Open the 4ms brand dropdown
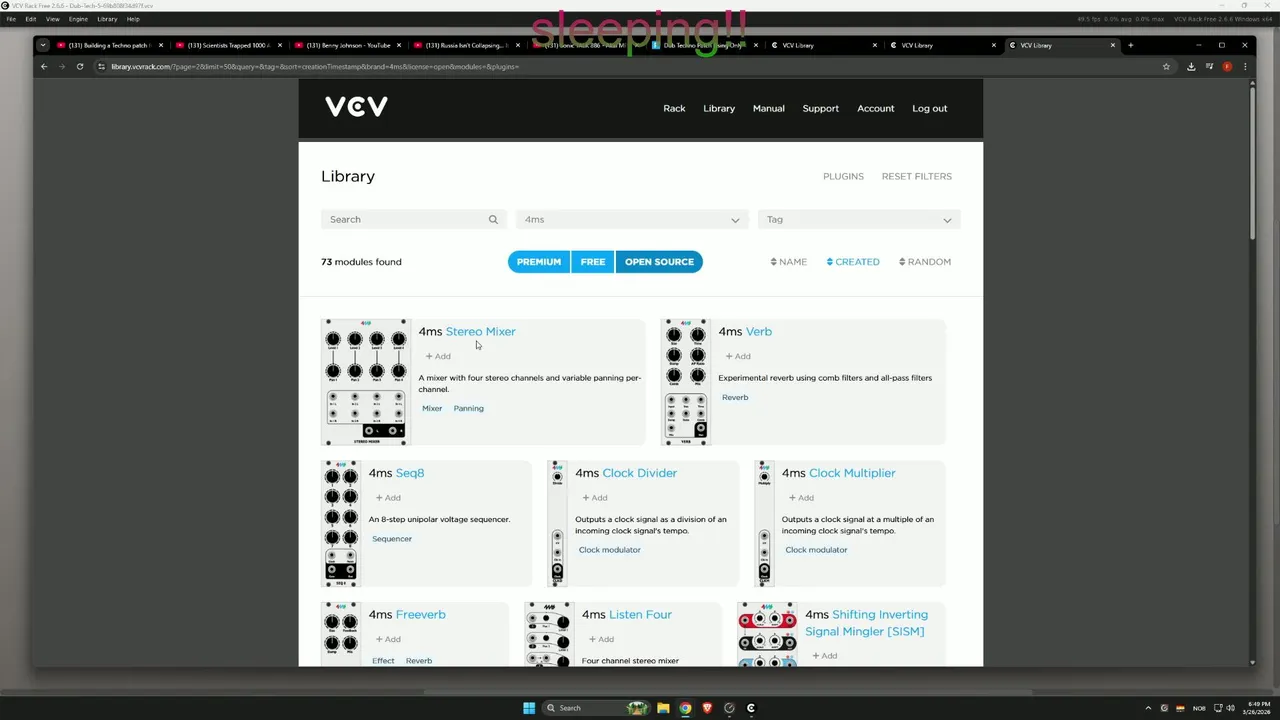 coord(632,219)
